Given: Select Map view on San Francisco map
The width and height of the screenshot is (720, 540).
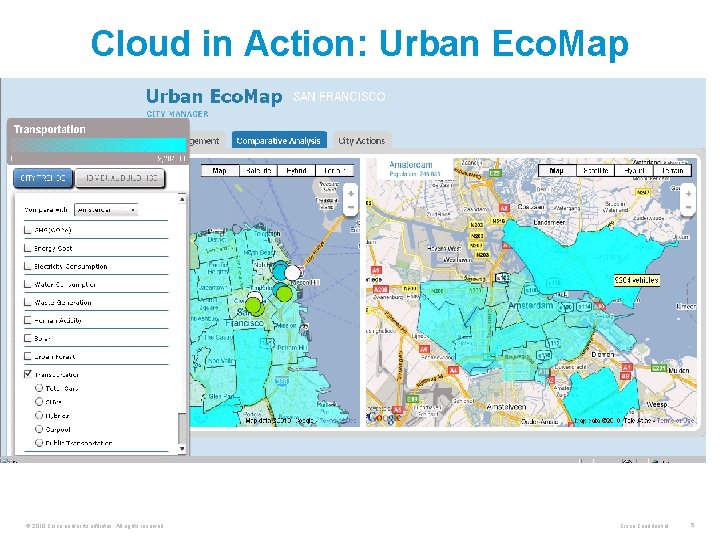Looking at the screenshot, I should 219,171.
